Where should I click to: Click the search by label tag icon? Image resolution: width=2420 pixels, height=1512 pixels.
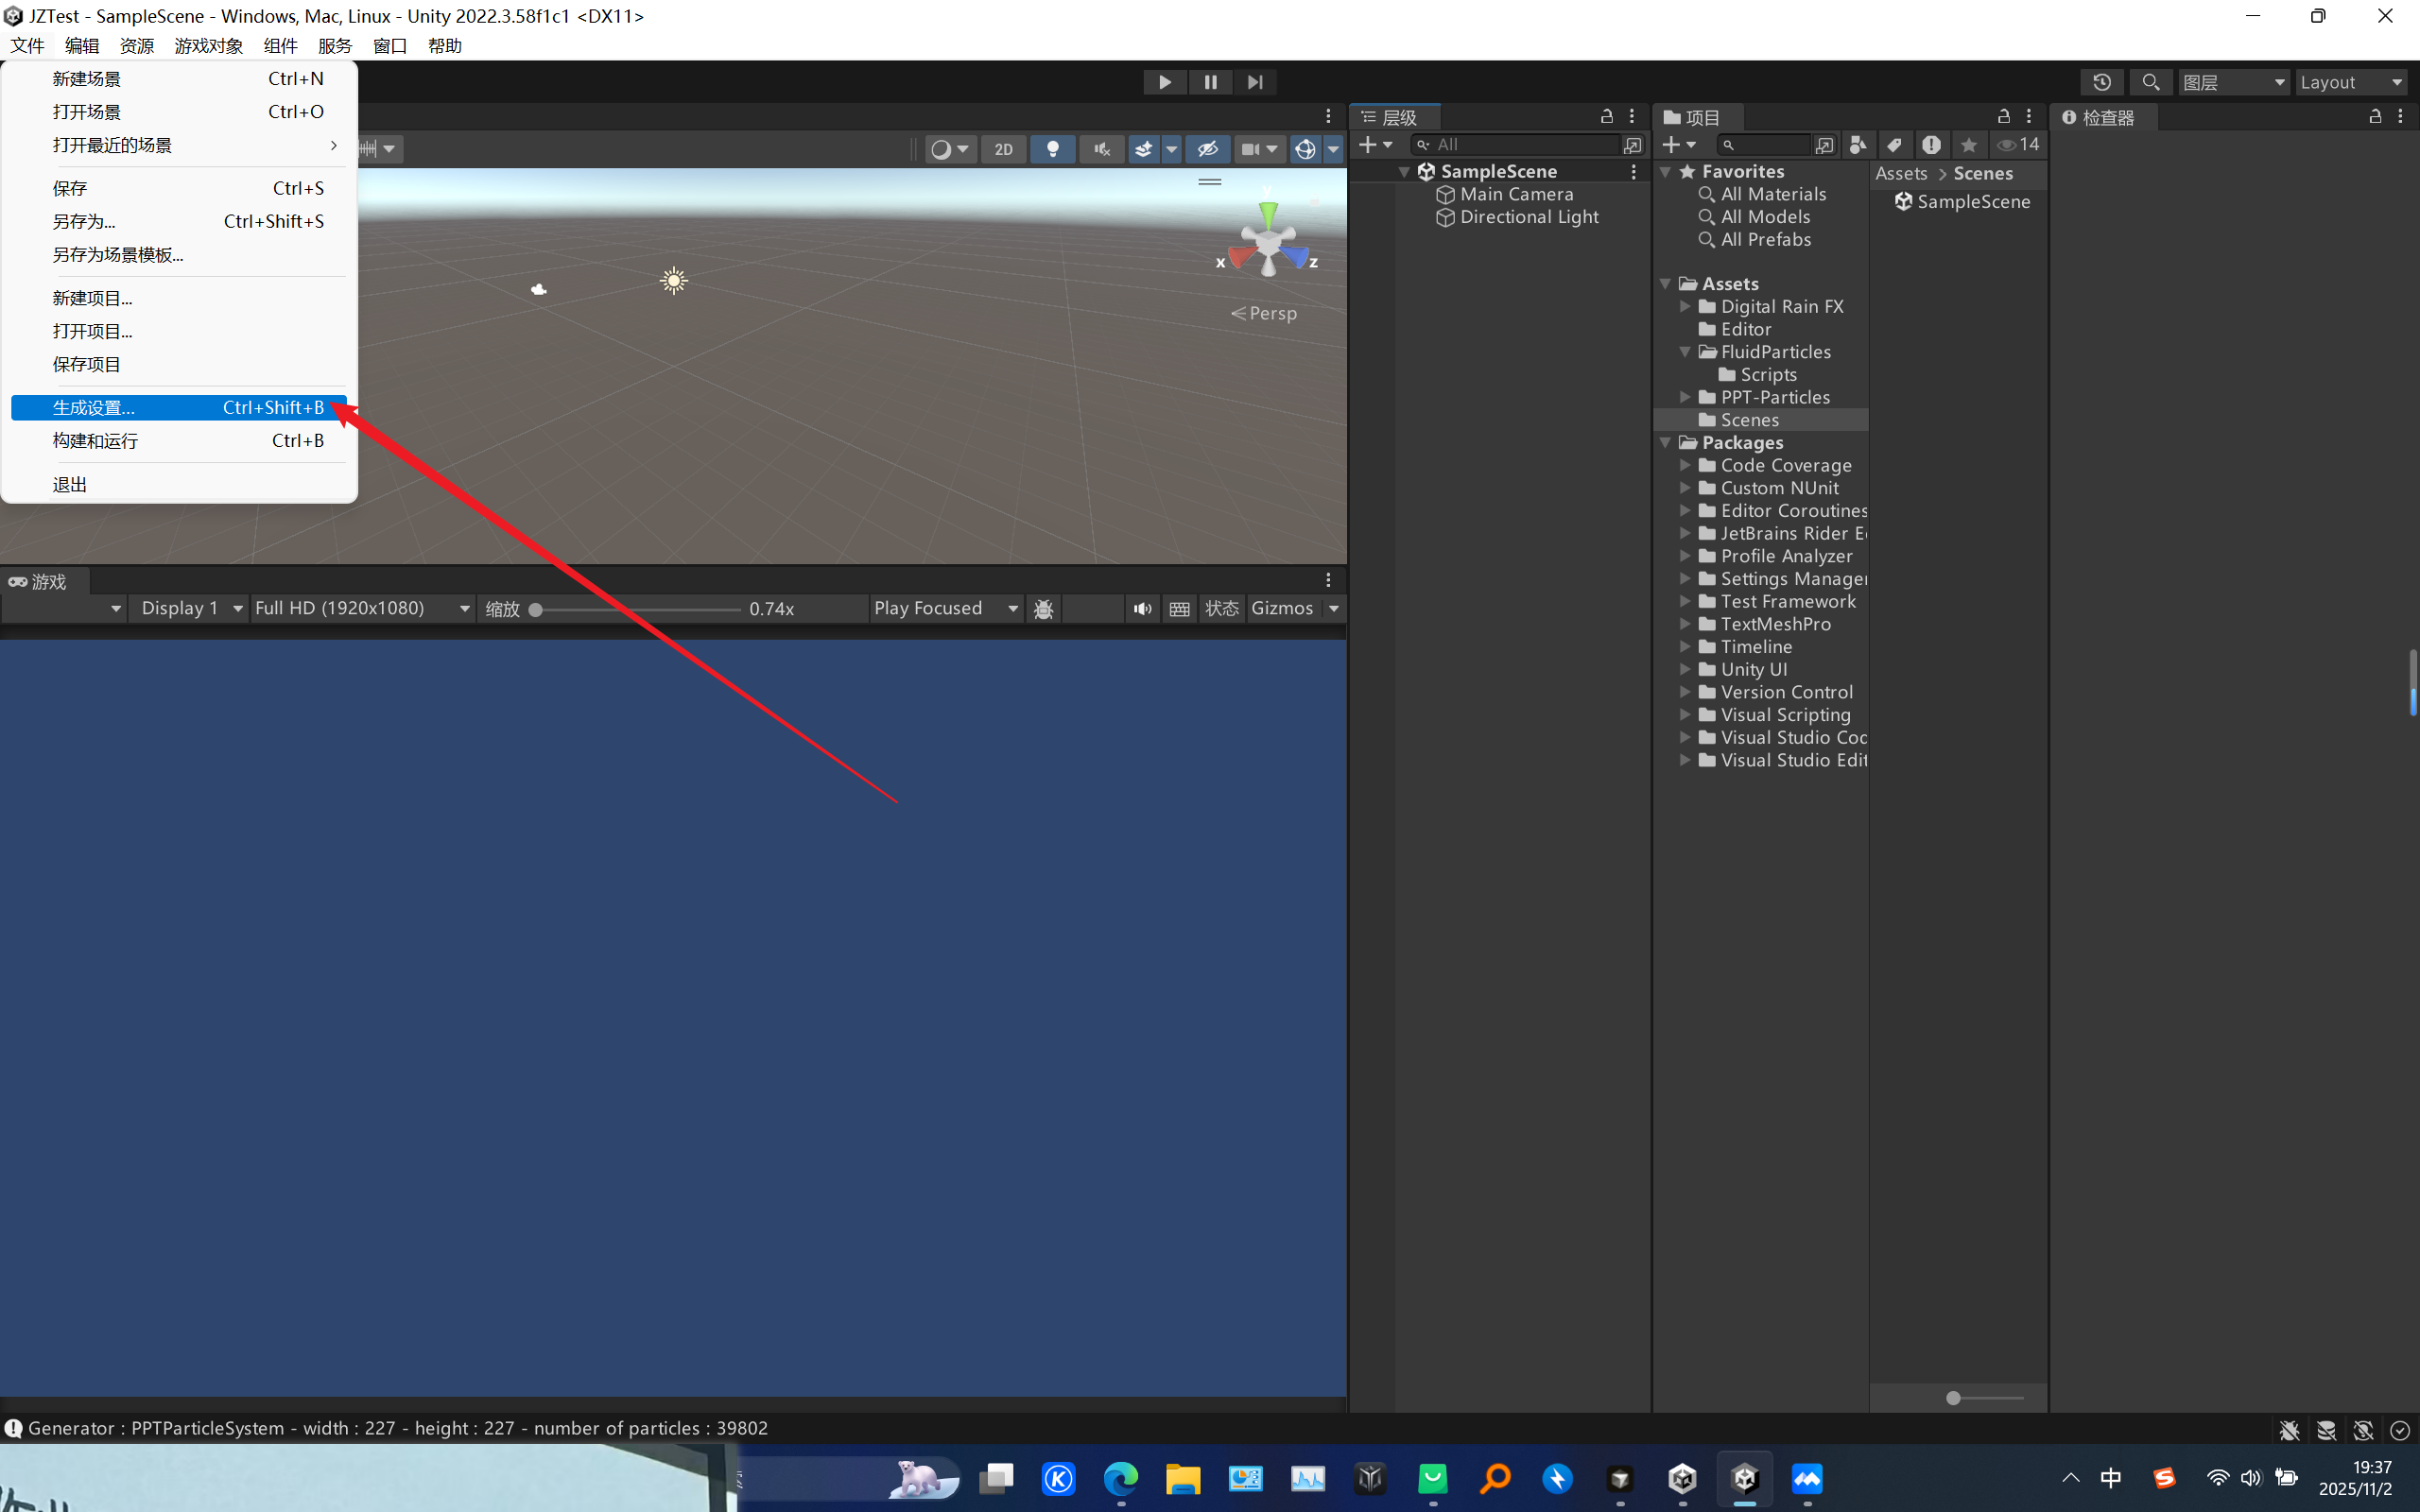coord(1894,145)
